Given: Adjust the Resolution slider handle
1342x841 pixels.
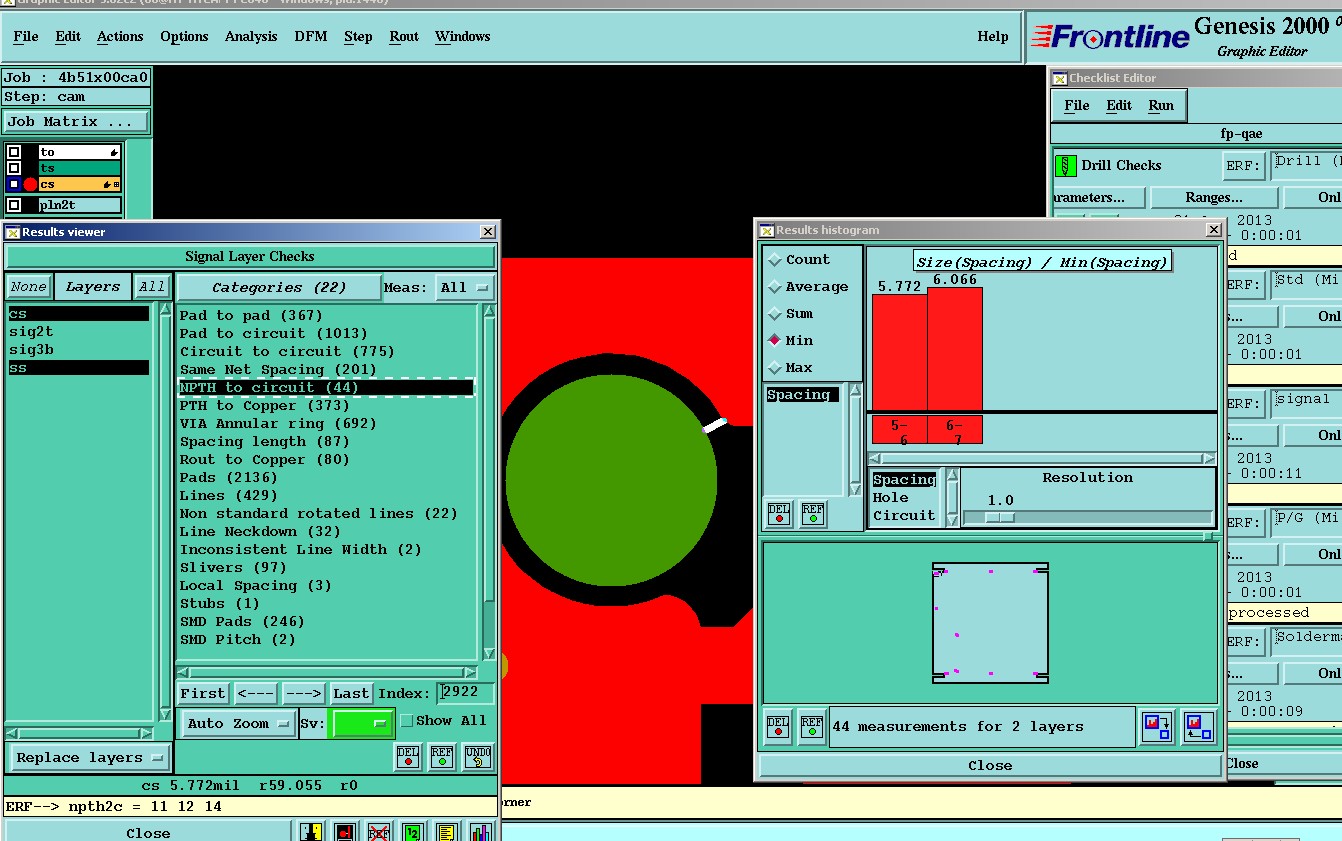Looking at the screenshot, I should pyautogui.click(x=999, y=517).
